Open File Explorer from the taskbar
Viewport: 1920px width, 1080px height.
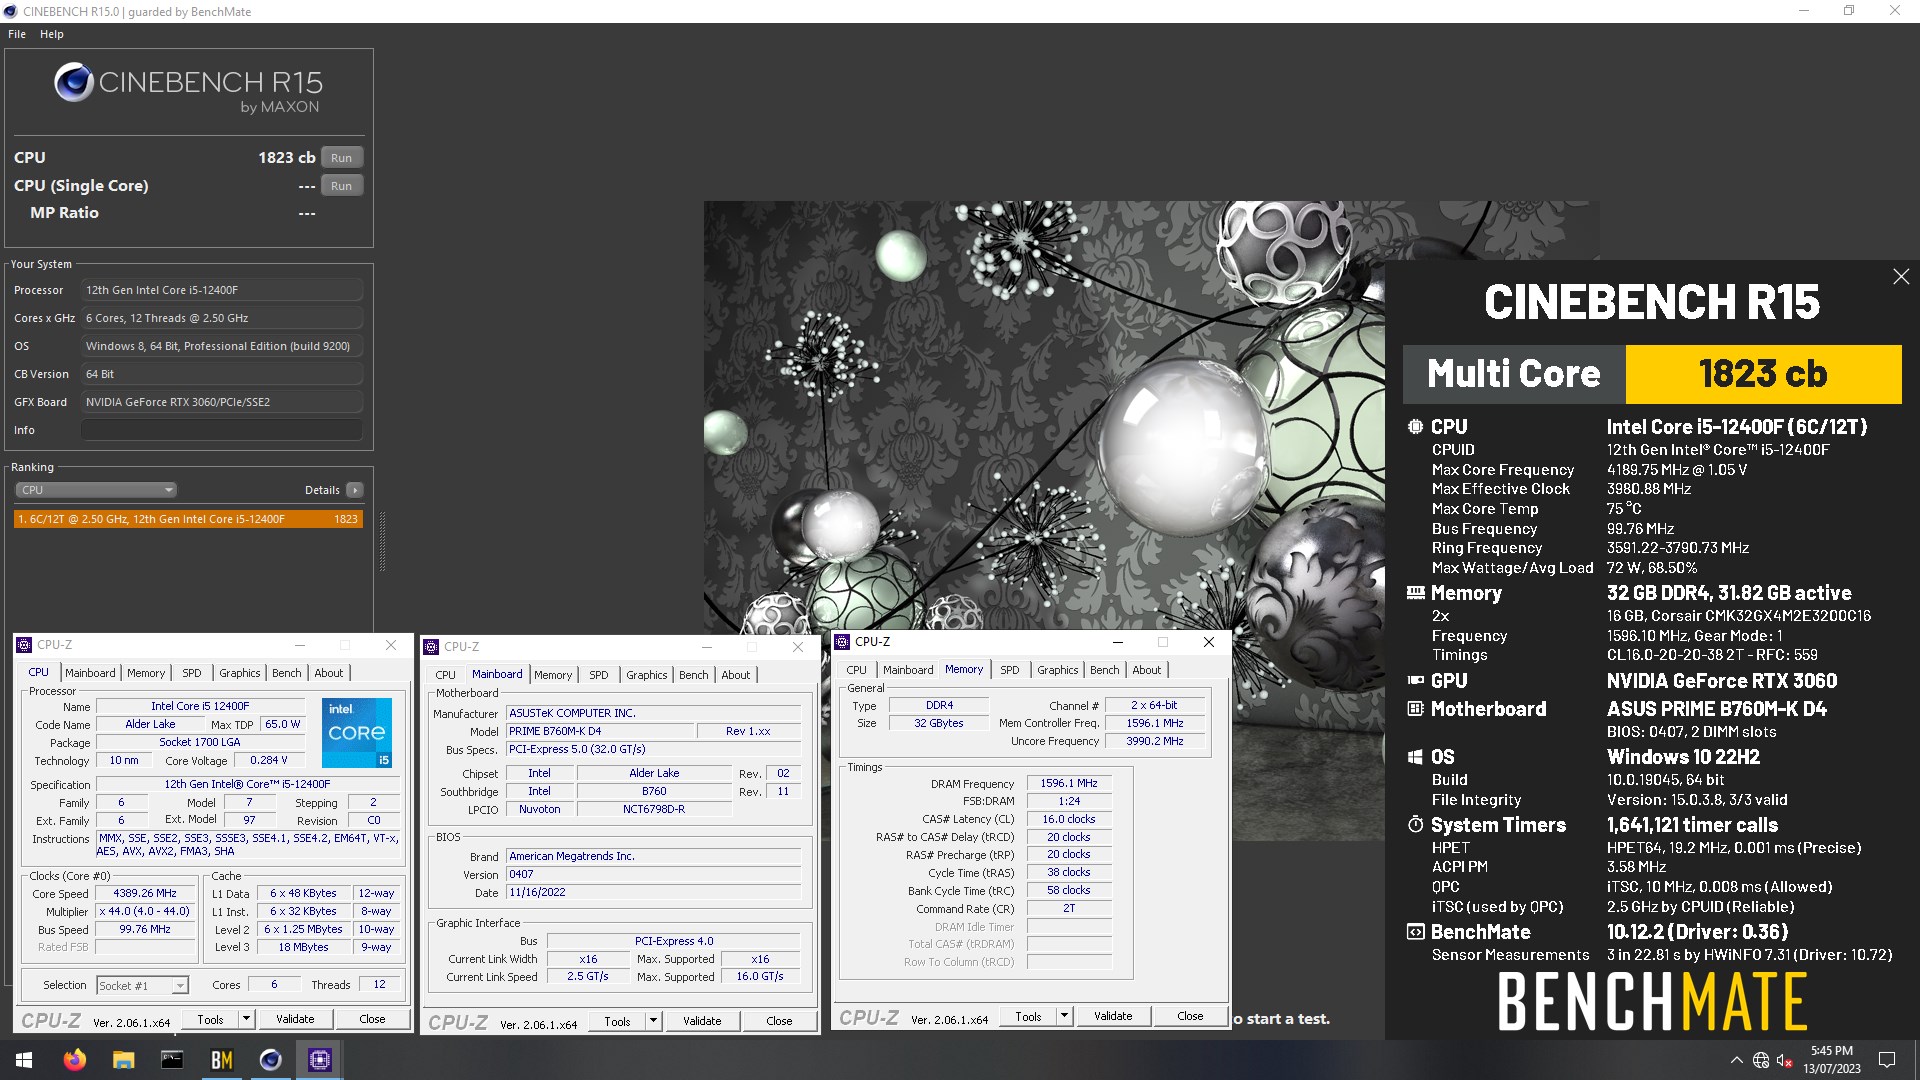(x=123, y=1060)
